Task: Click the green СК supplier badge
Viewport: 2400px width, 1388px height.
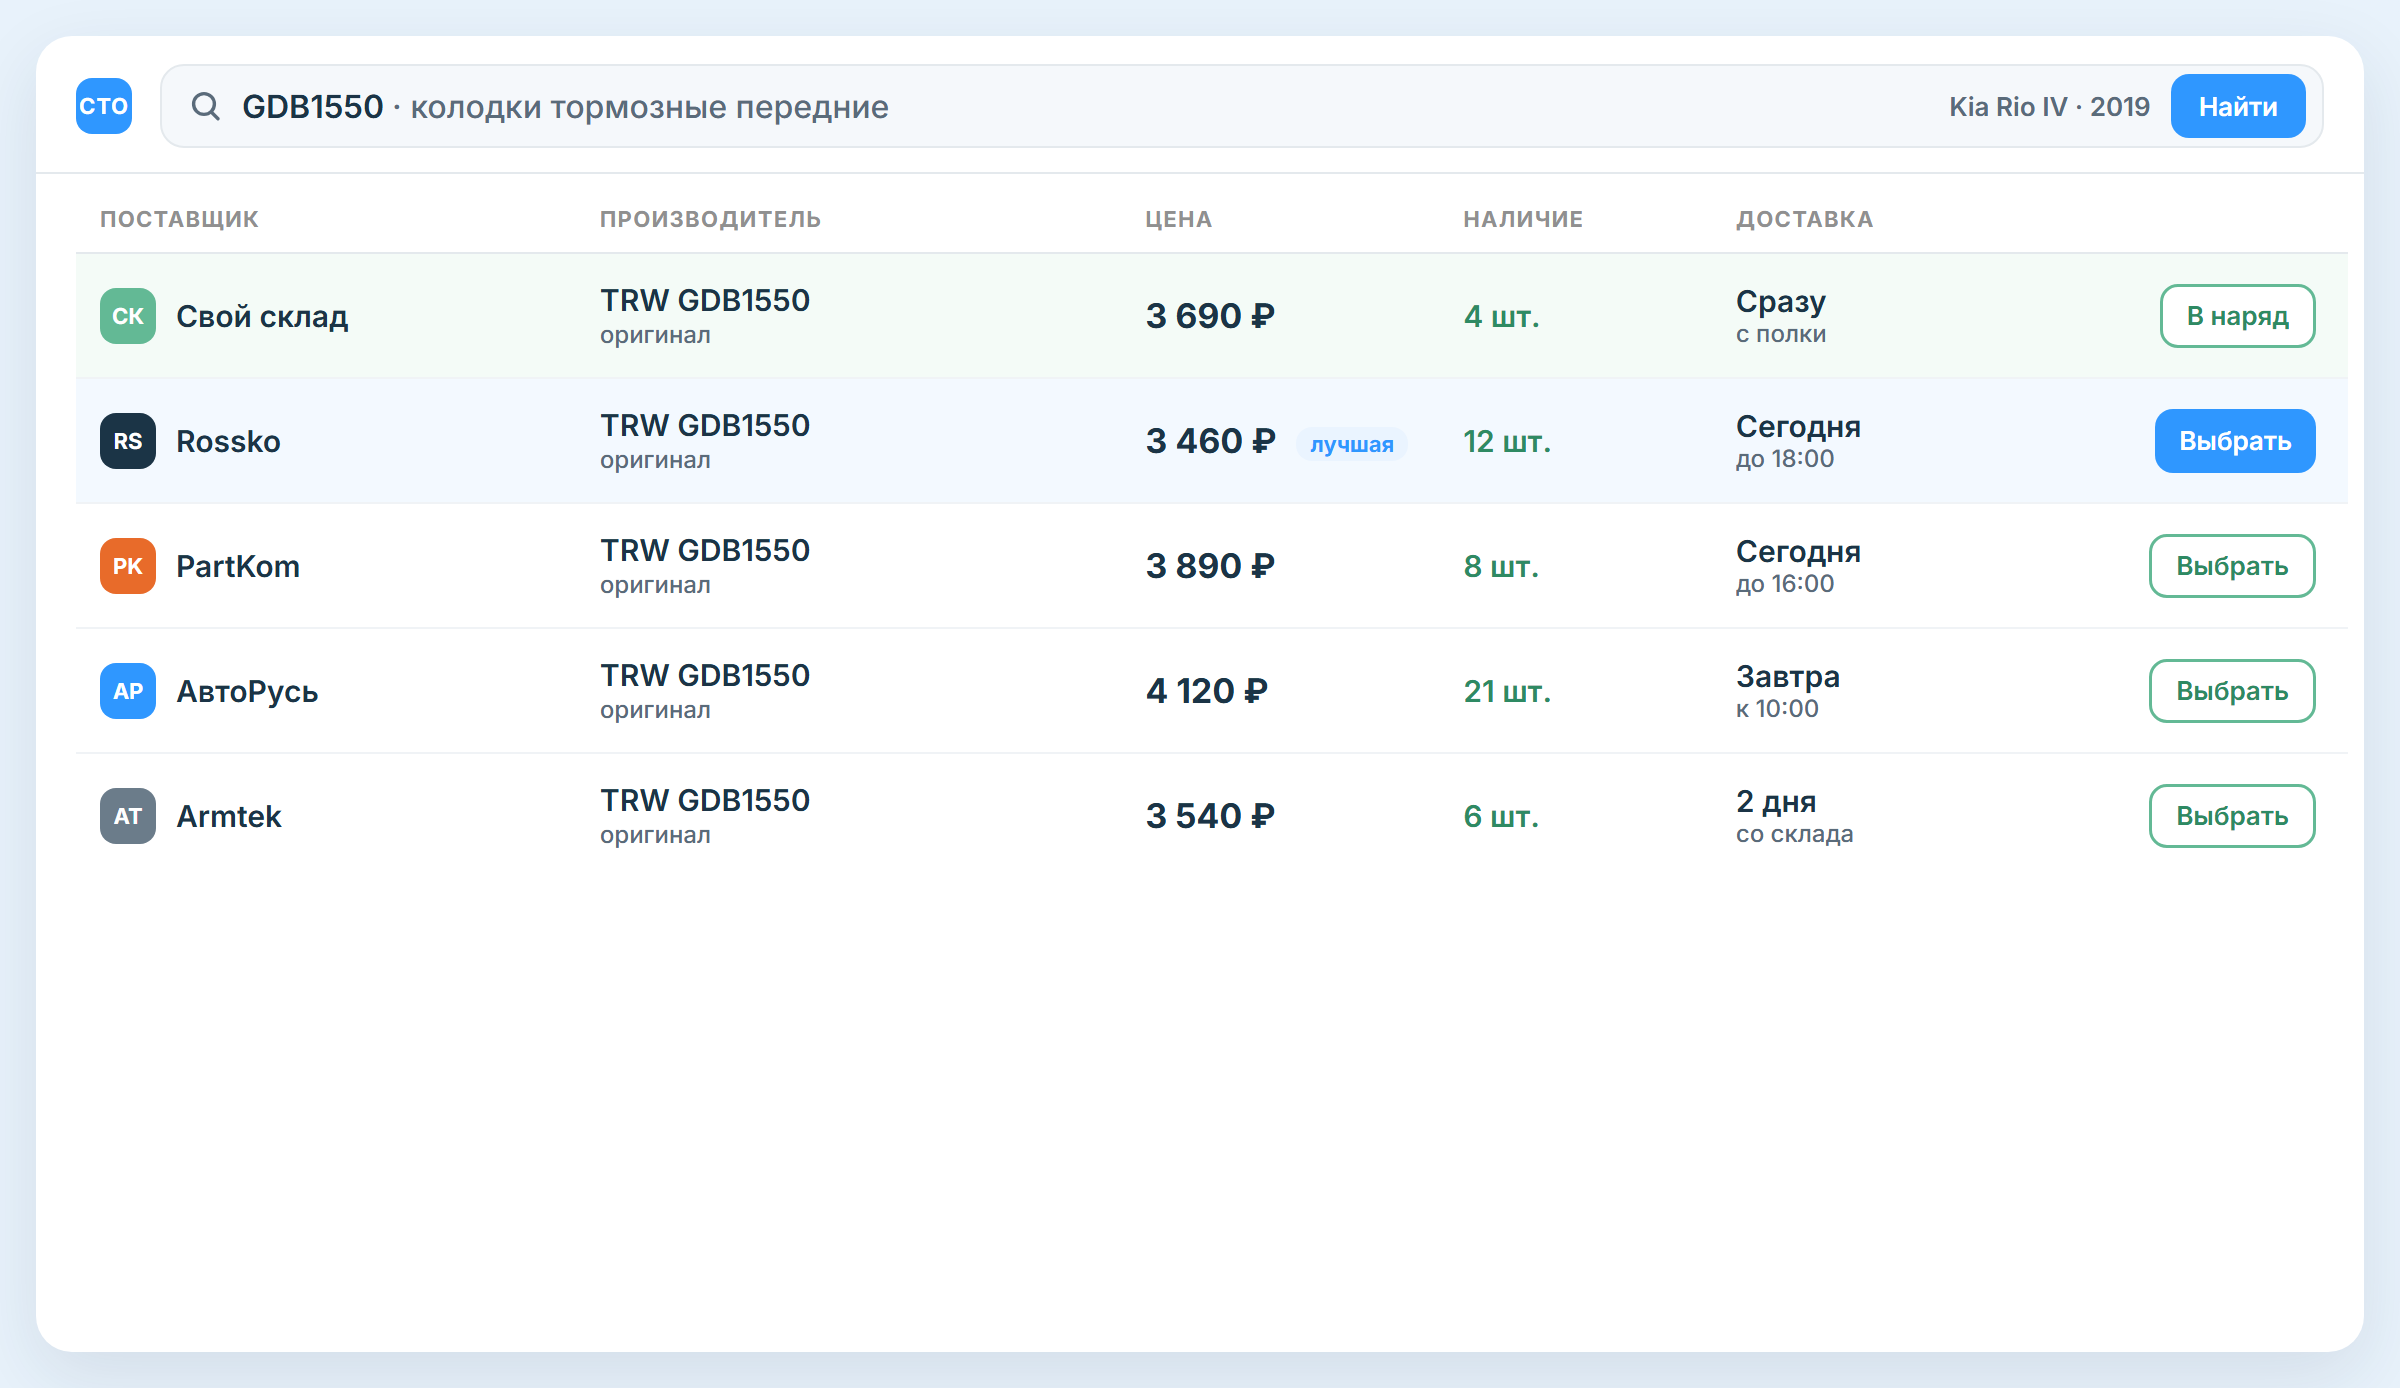Action: click(128, 316)
